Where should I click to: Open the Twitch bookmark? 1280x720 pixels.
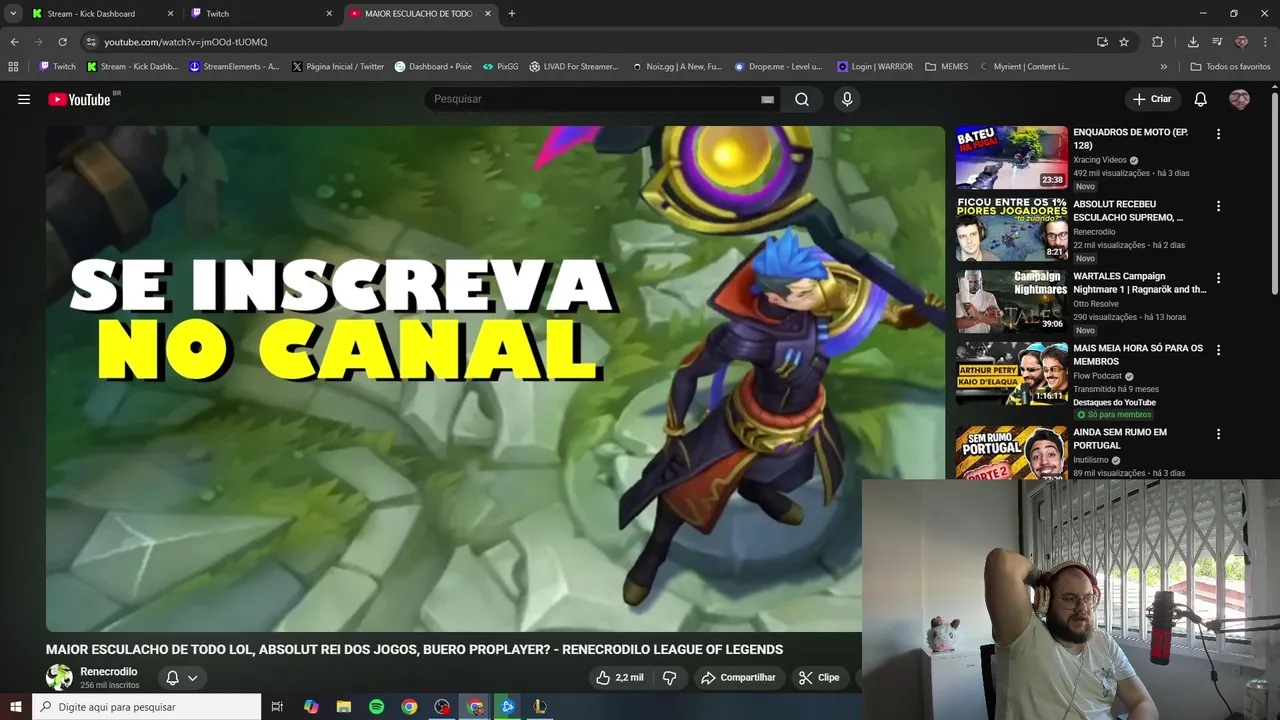(x=57, y=66)
